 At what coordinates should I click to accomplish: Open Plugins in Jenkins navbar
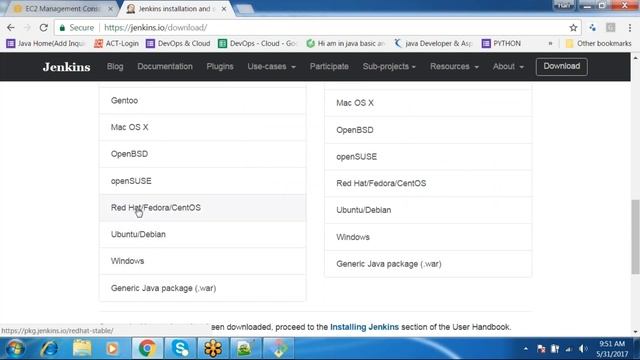220,67
